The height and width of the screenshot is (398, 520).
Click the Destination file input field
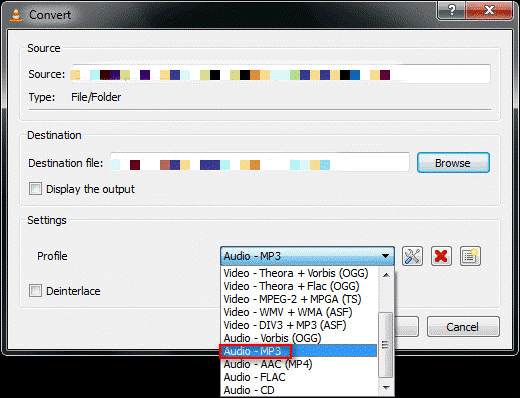pyautogui.click(x=259, y=163)
